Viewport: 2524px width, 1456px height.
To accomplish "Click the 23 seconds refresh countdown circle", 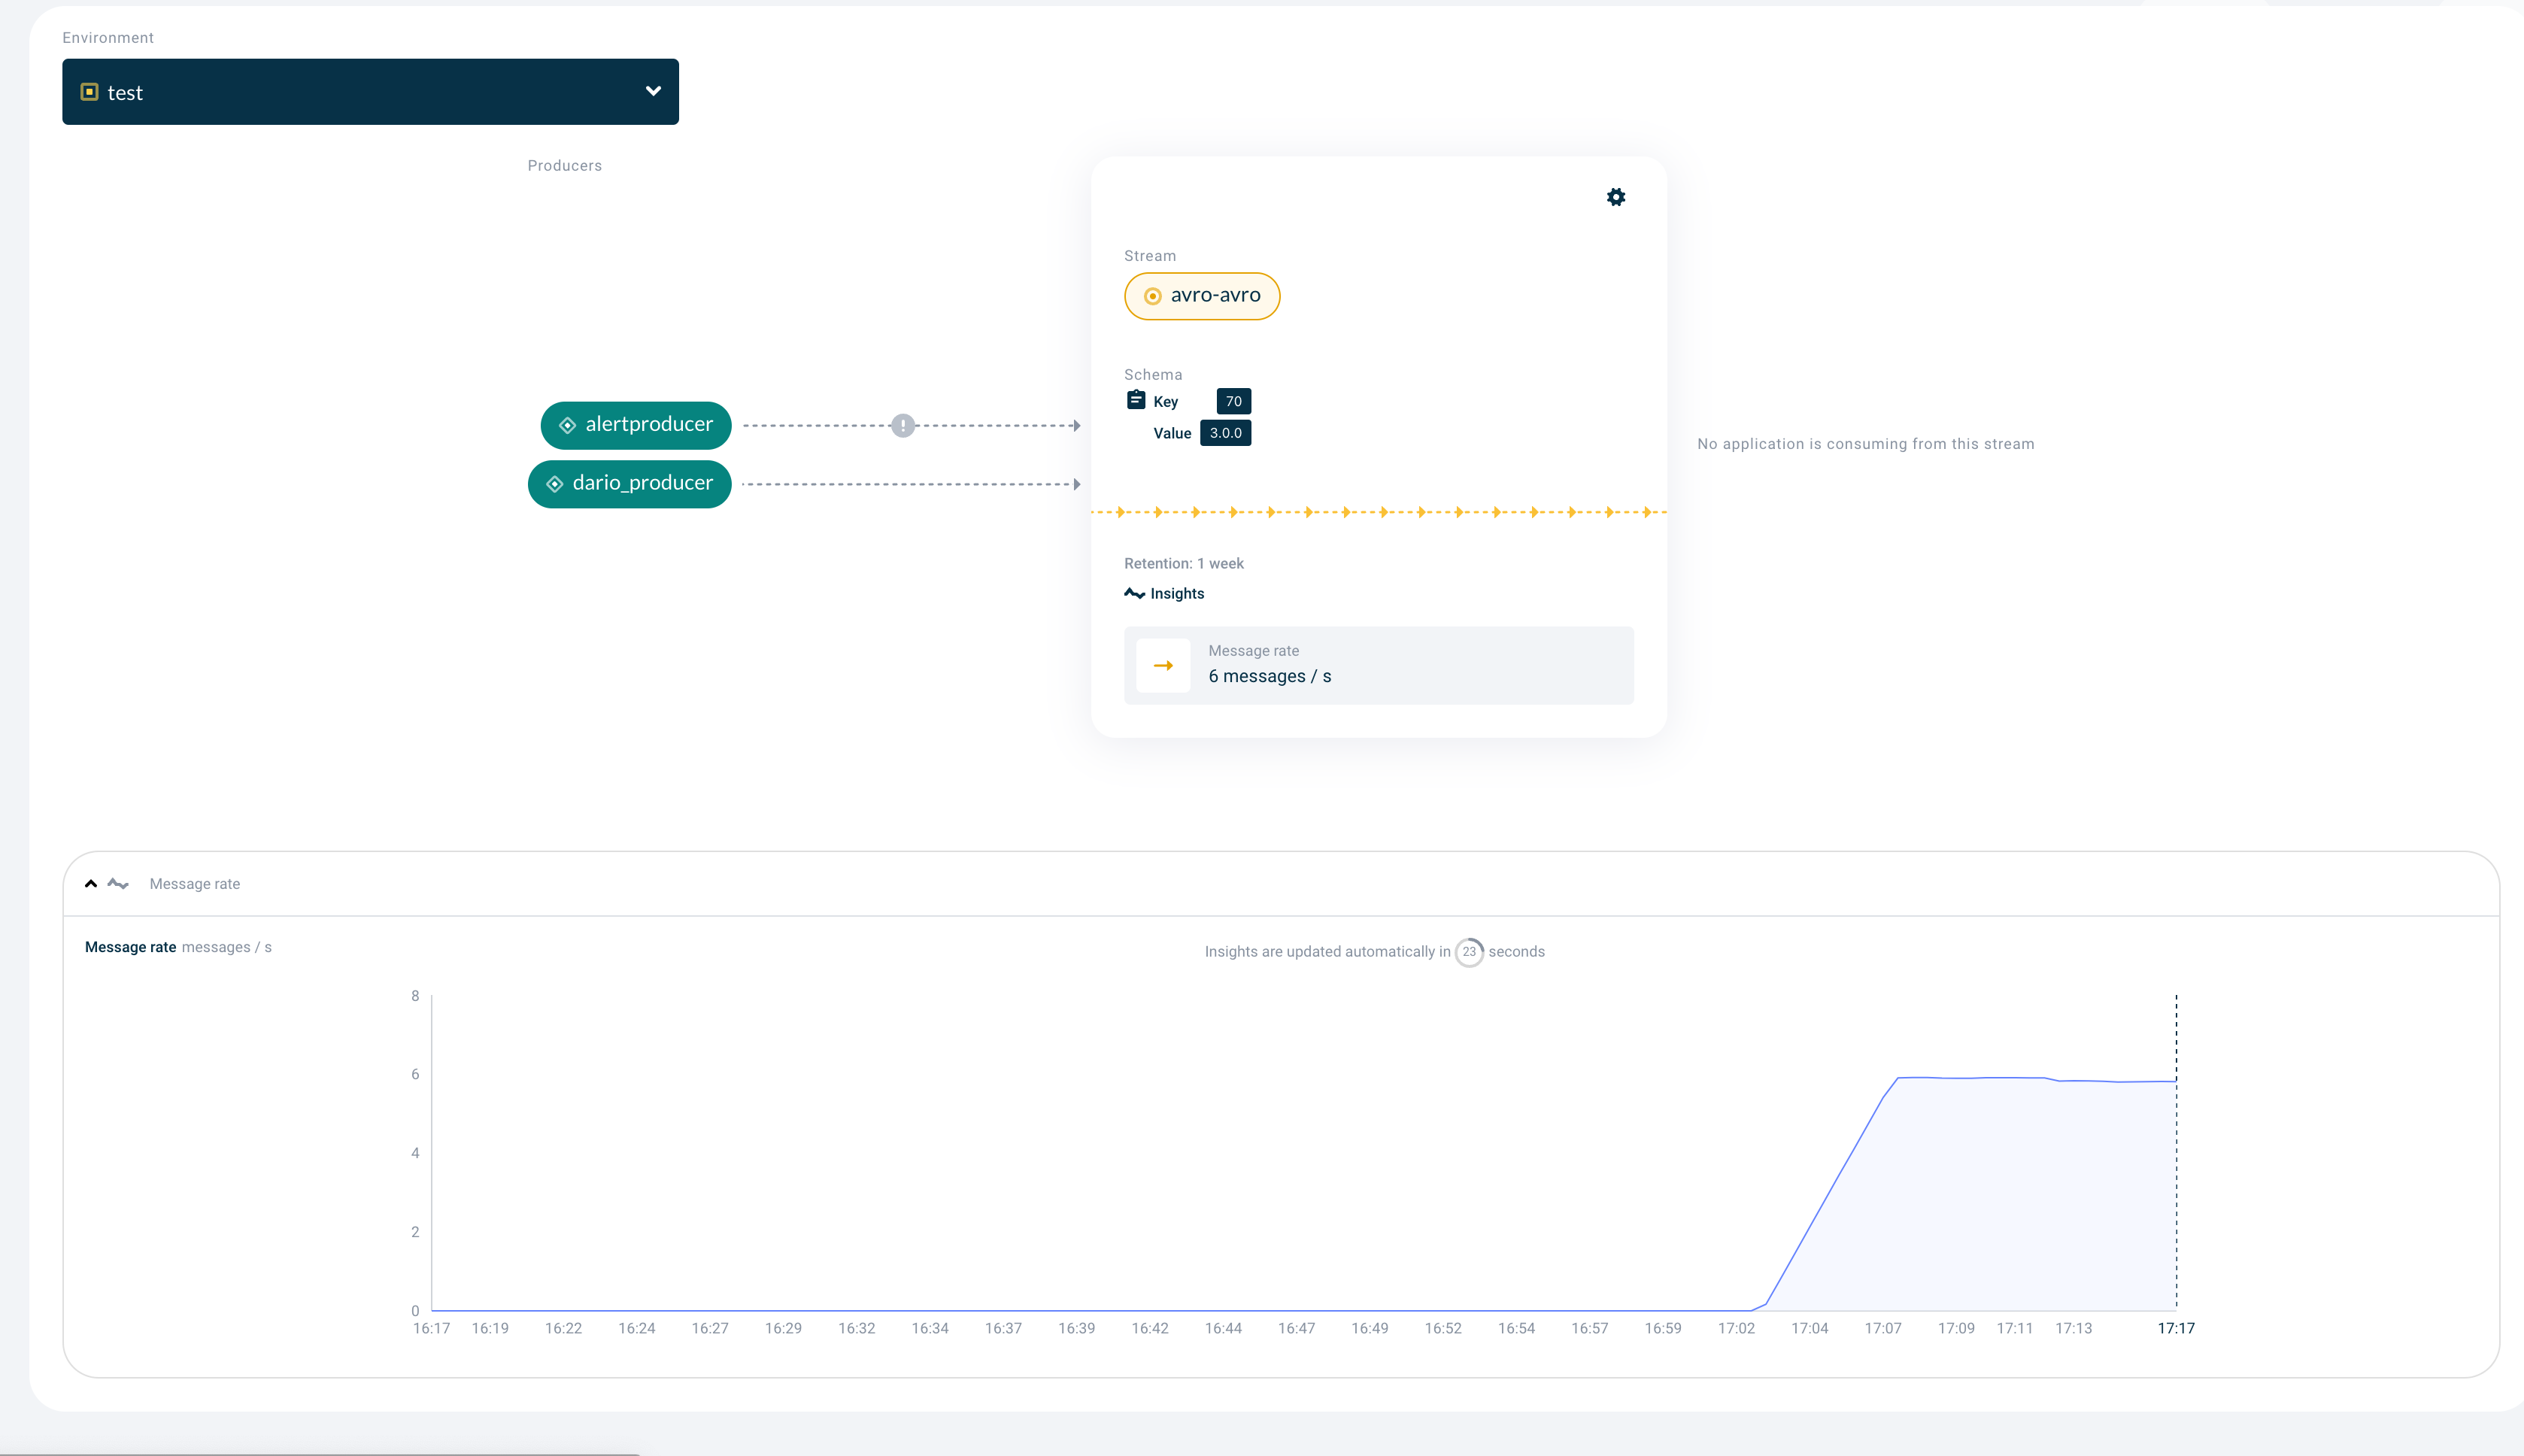I will pyautogui.click(x=1470, y=951).
